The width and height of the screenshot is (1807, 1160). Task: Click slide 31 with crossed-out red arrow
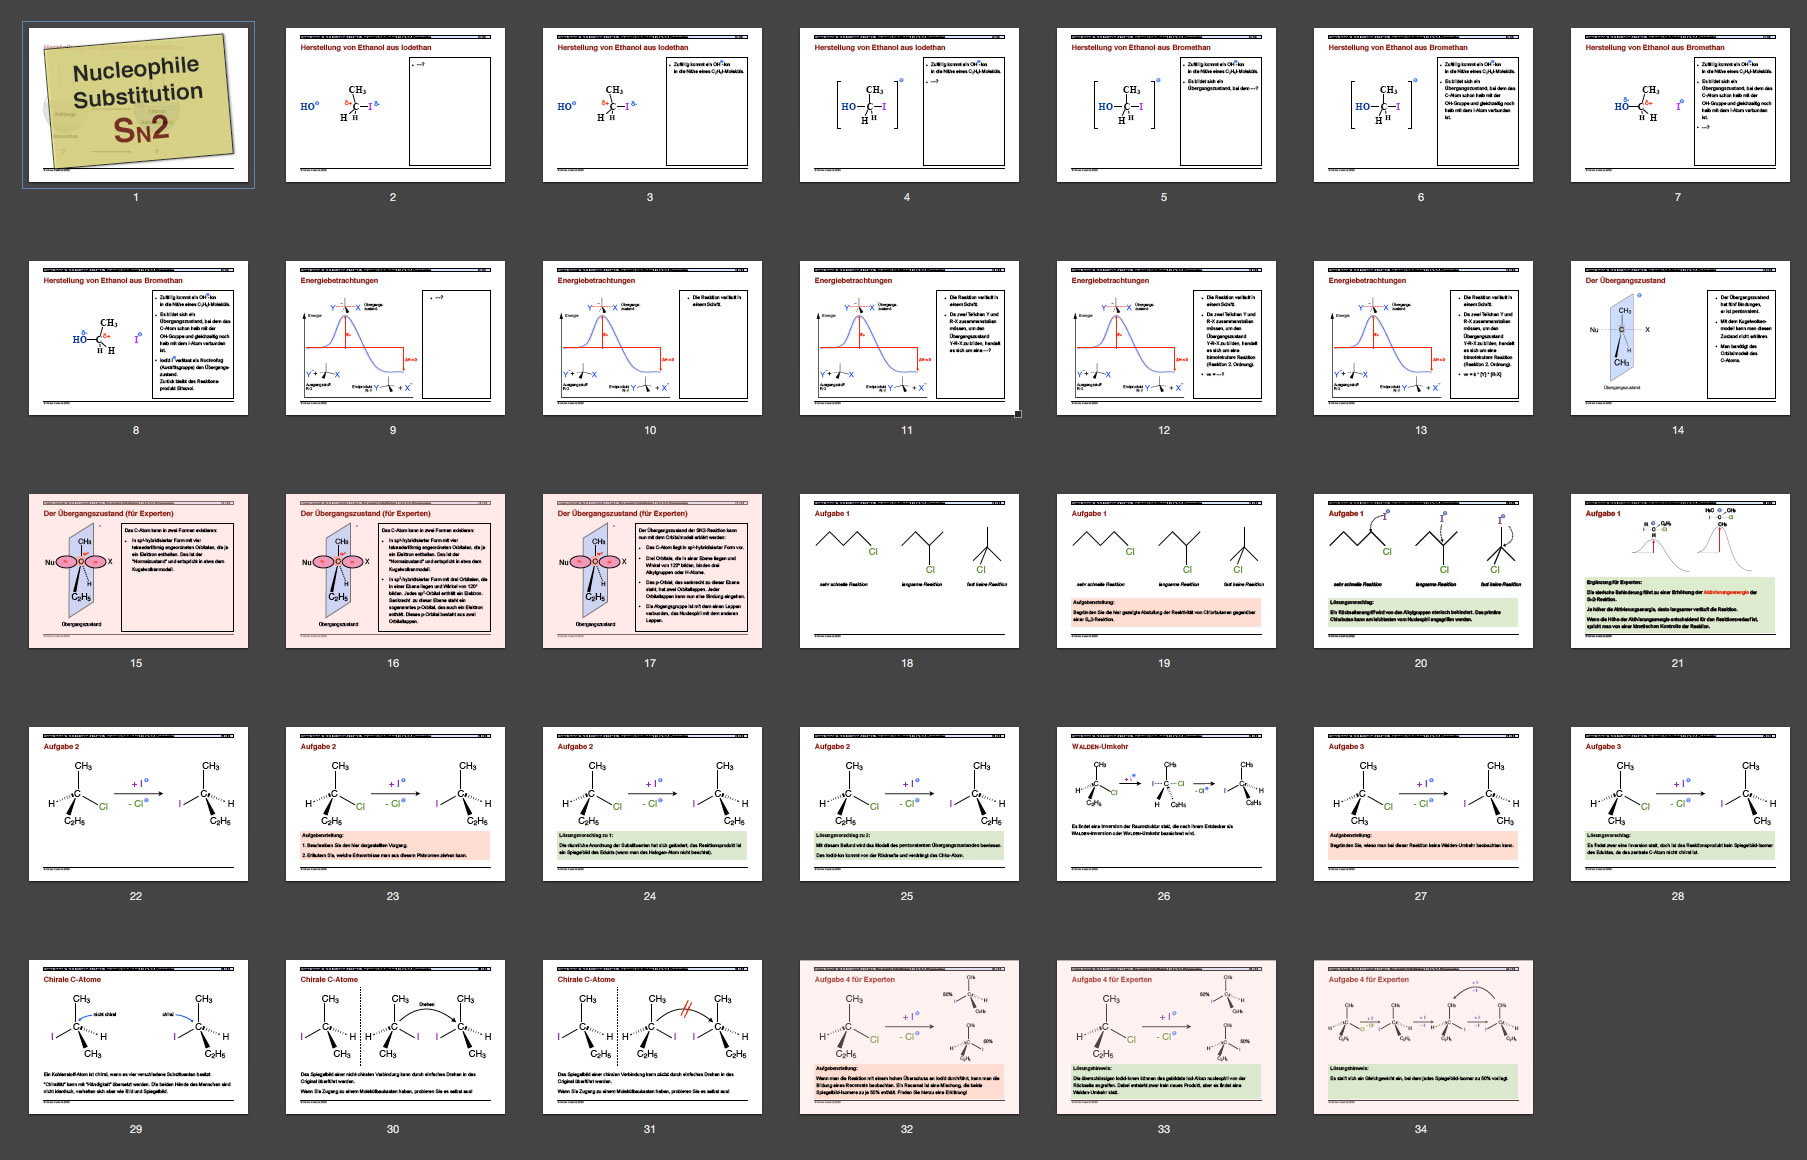click(x=652, y=1037)
